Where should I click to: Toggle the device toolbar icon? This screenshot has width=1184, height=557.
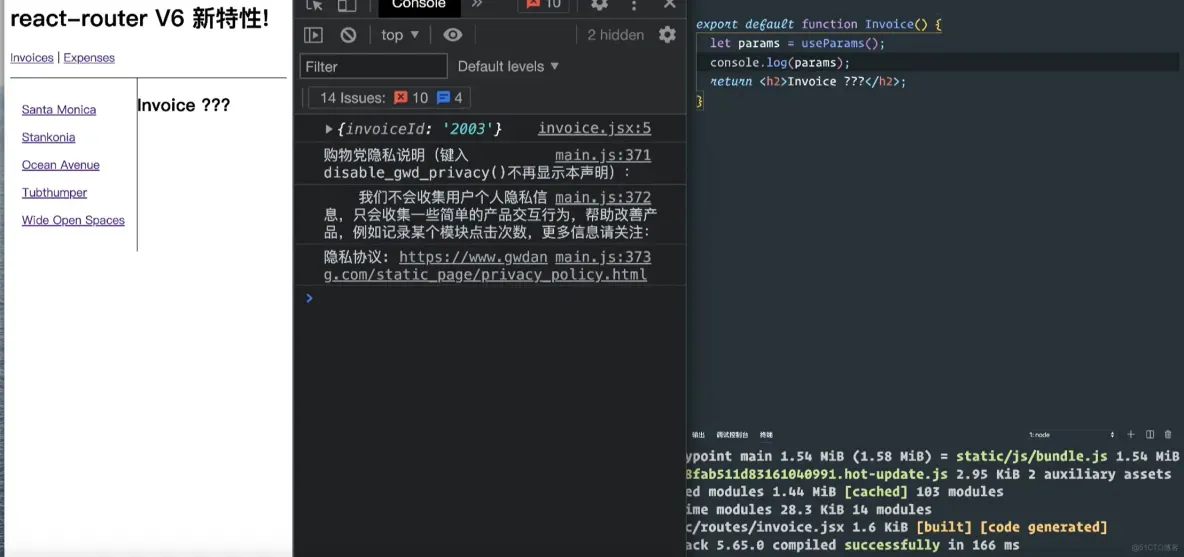347,5
